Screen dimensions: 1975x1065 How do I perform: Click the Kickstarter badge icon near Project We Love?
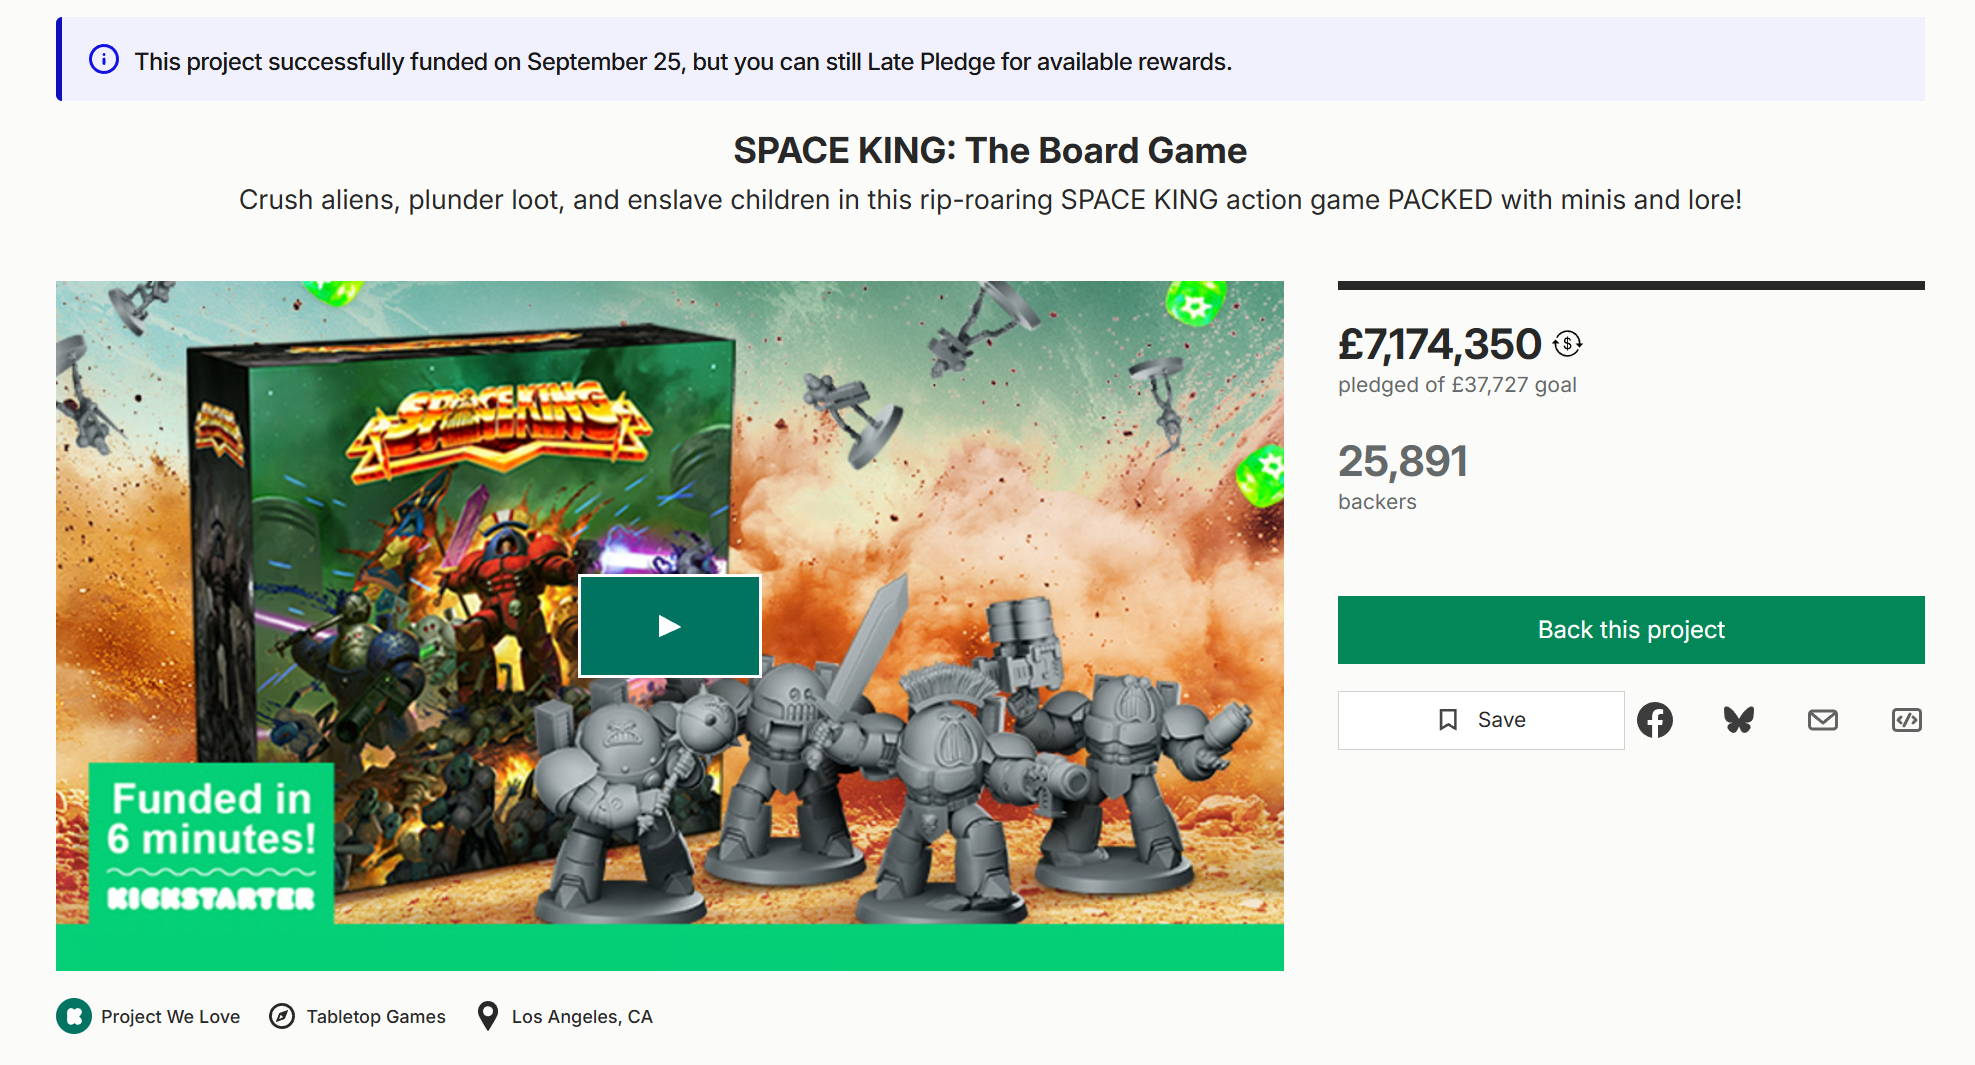pos(74,1016)
